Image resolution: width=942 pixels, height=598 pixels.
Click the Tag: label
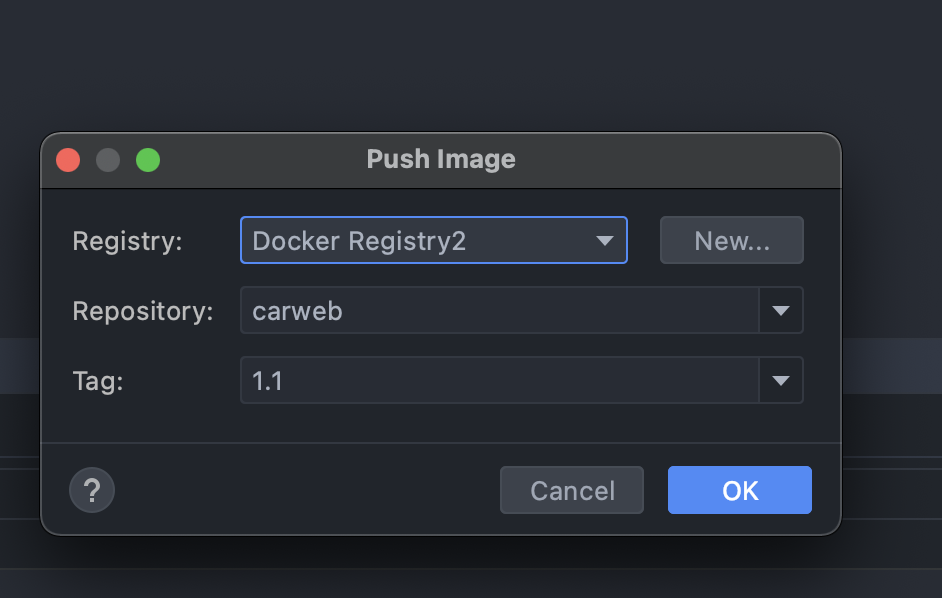point(98,381)
